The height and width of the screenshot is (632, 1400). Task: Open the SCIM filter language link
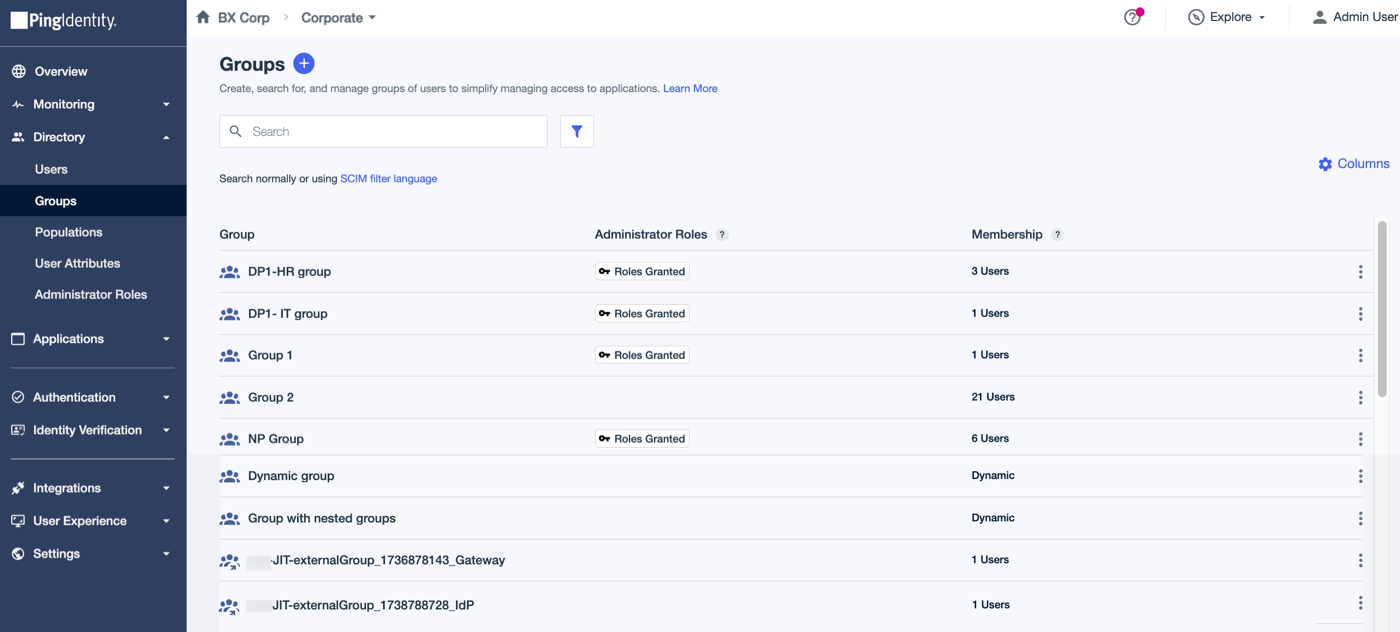click(388, 178)
